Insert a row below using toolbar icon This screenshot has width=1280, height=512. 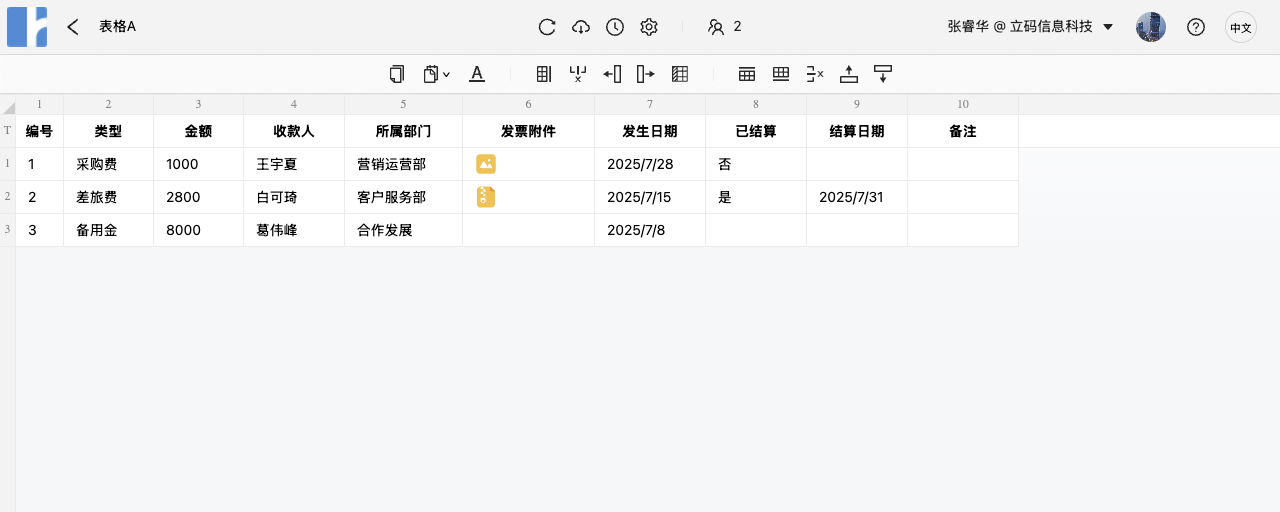tap(883, 74)
